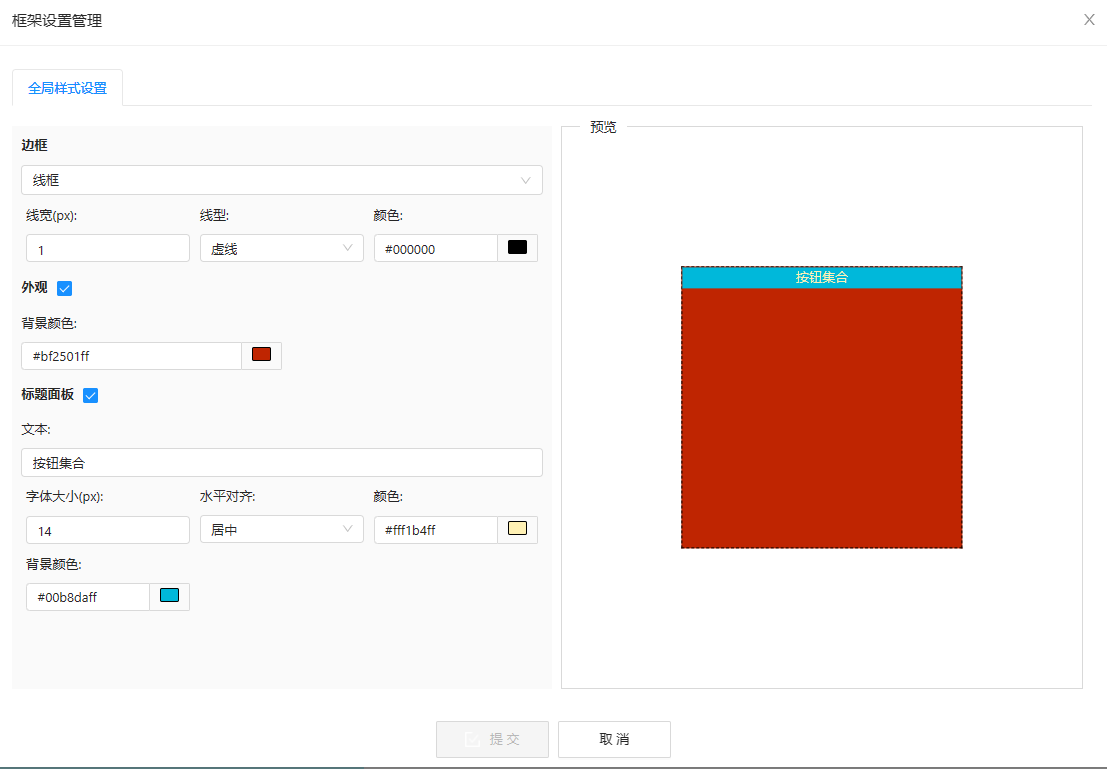Click the 字体大小(px): label

point(65,496)
